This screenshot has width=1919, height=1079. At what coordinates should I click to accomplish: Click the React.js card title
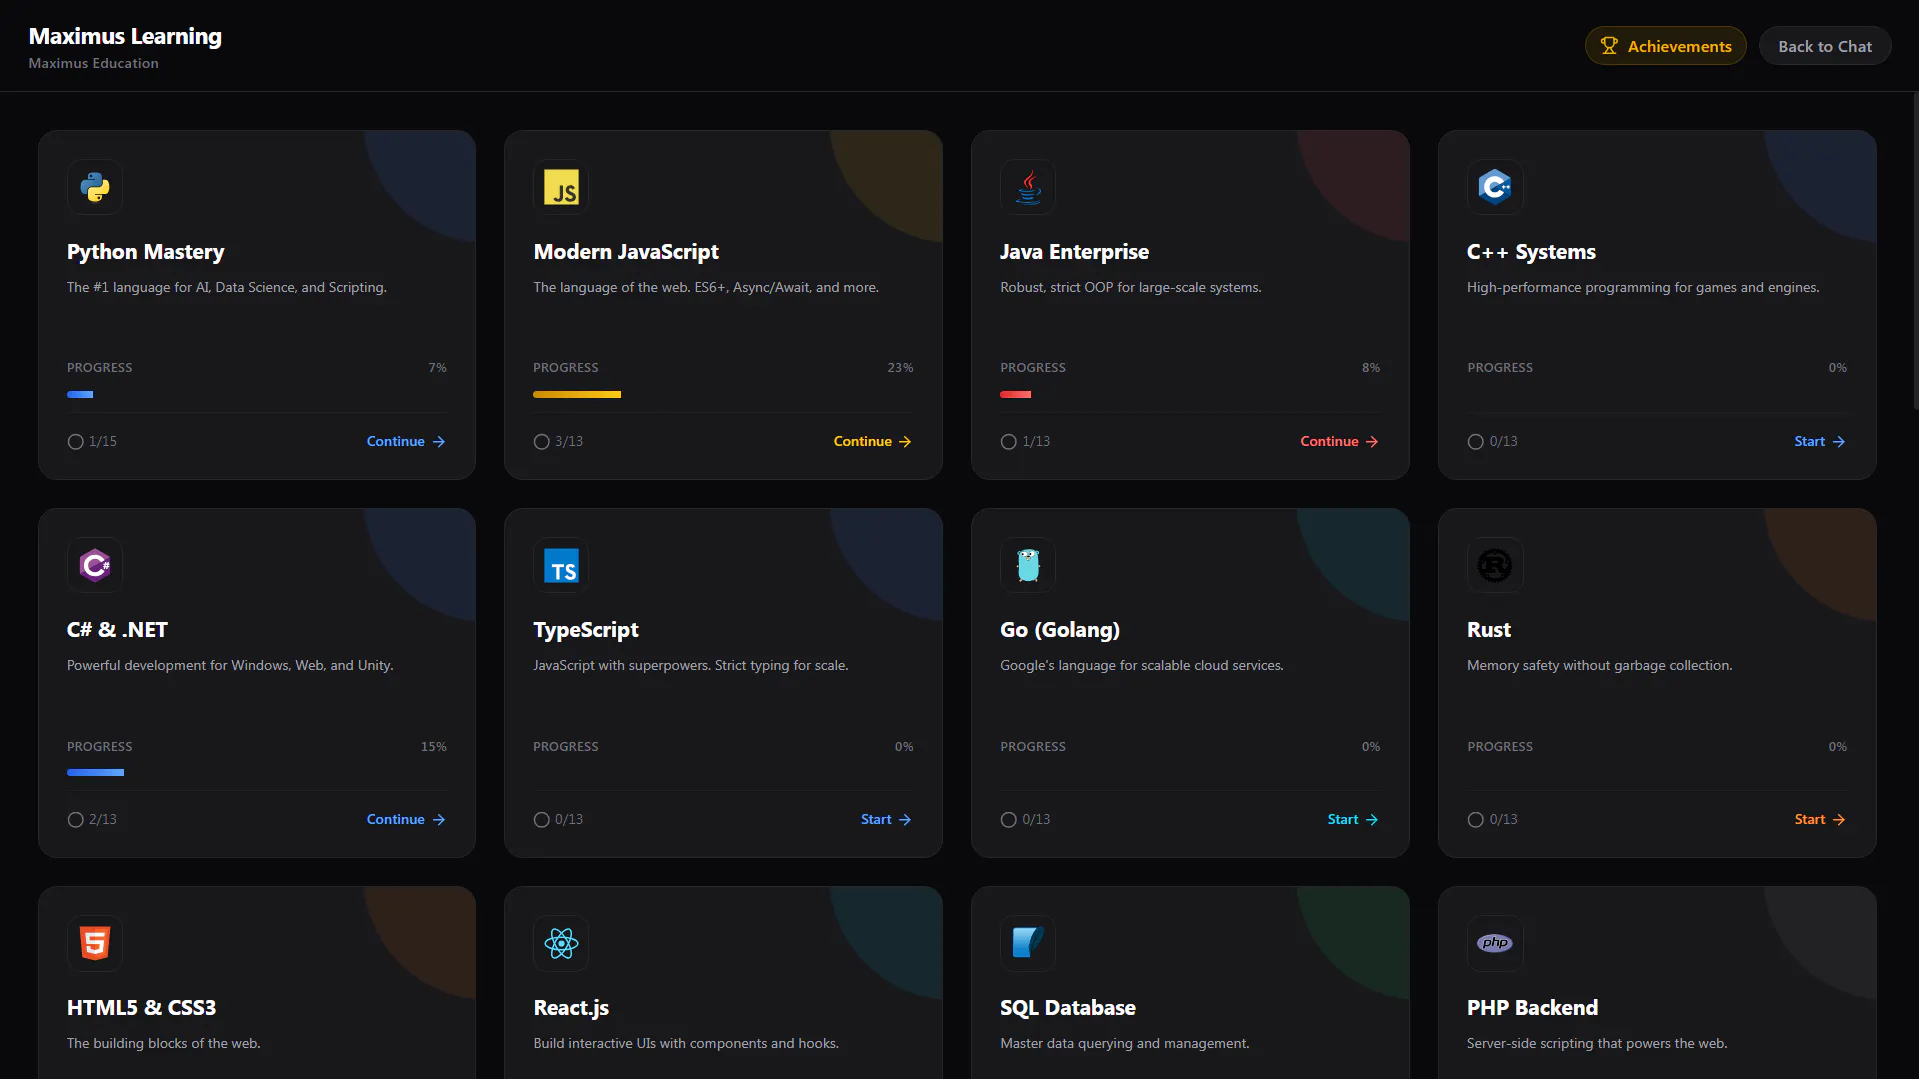571,1008
